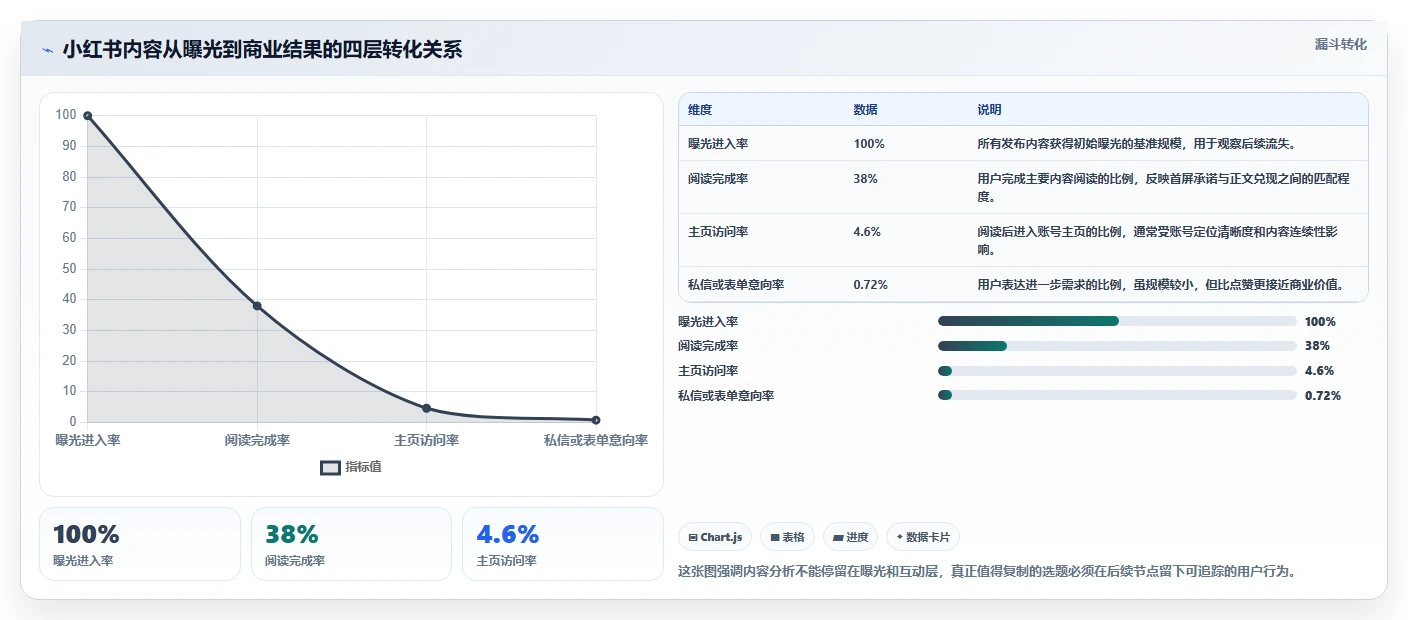Select the 阅读完成率 cell in the table
Screen dimensions: 1408x620
click(x=718, y=179)
